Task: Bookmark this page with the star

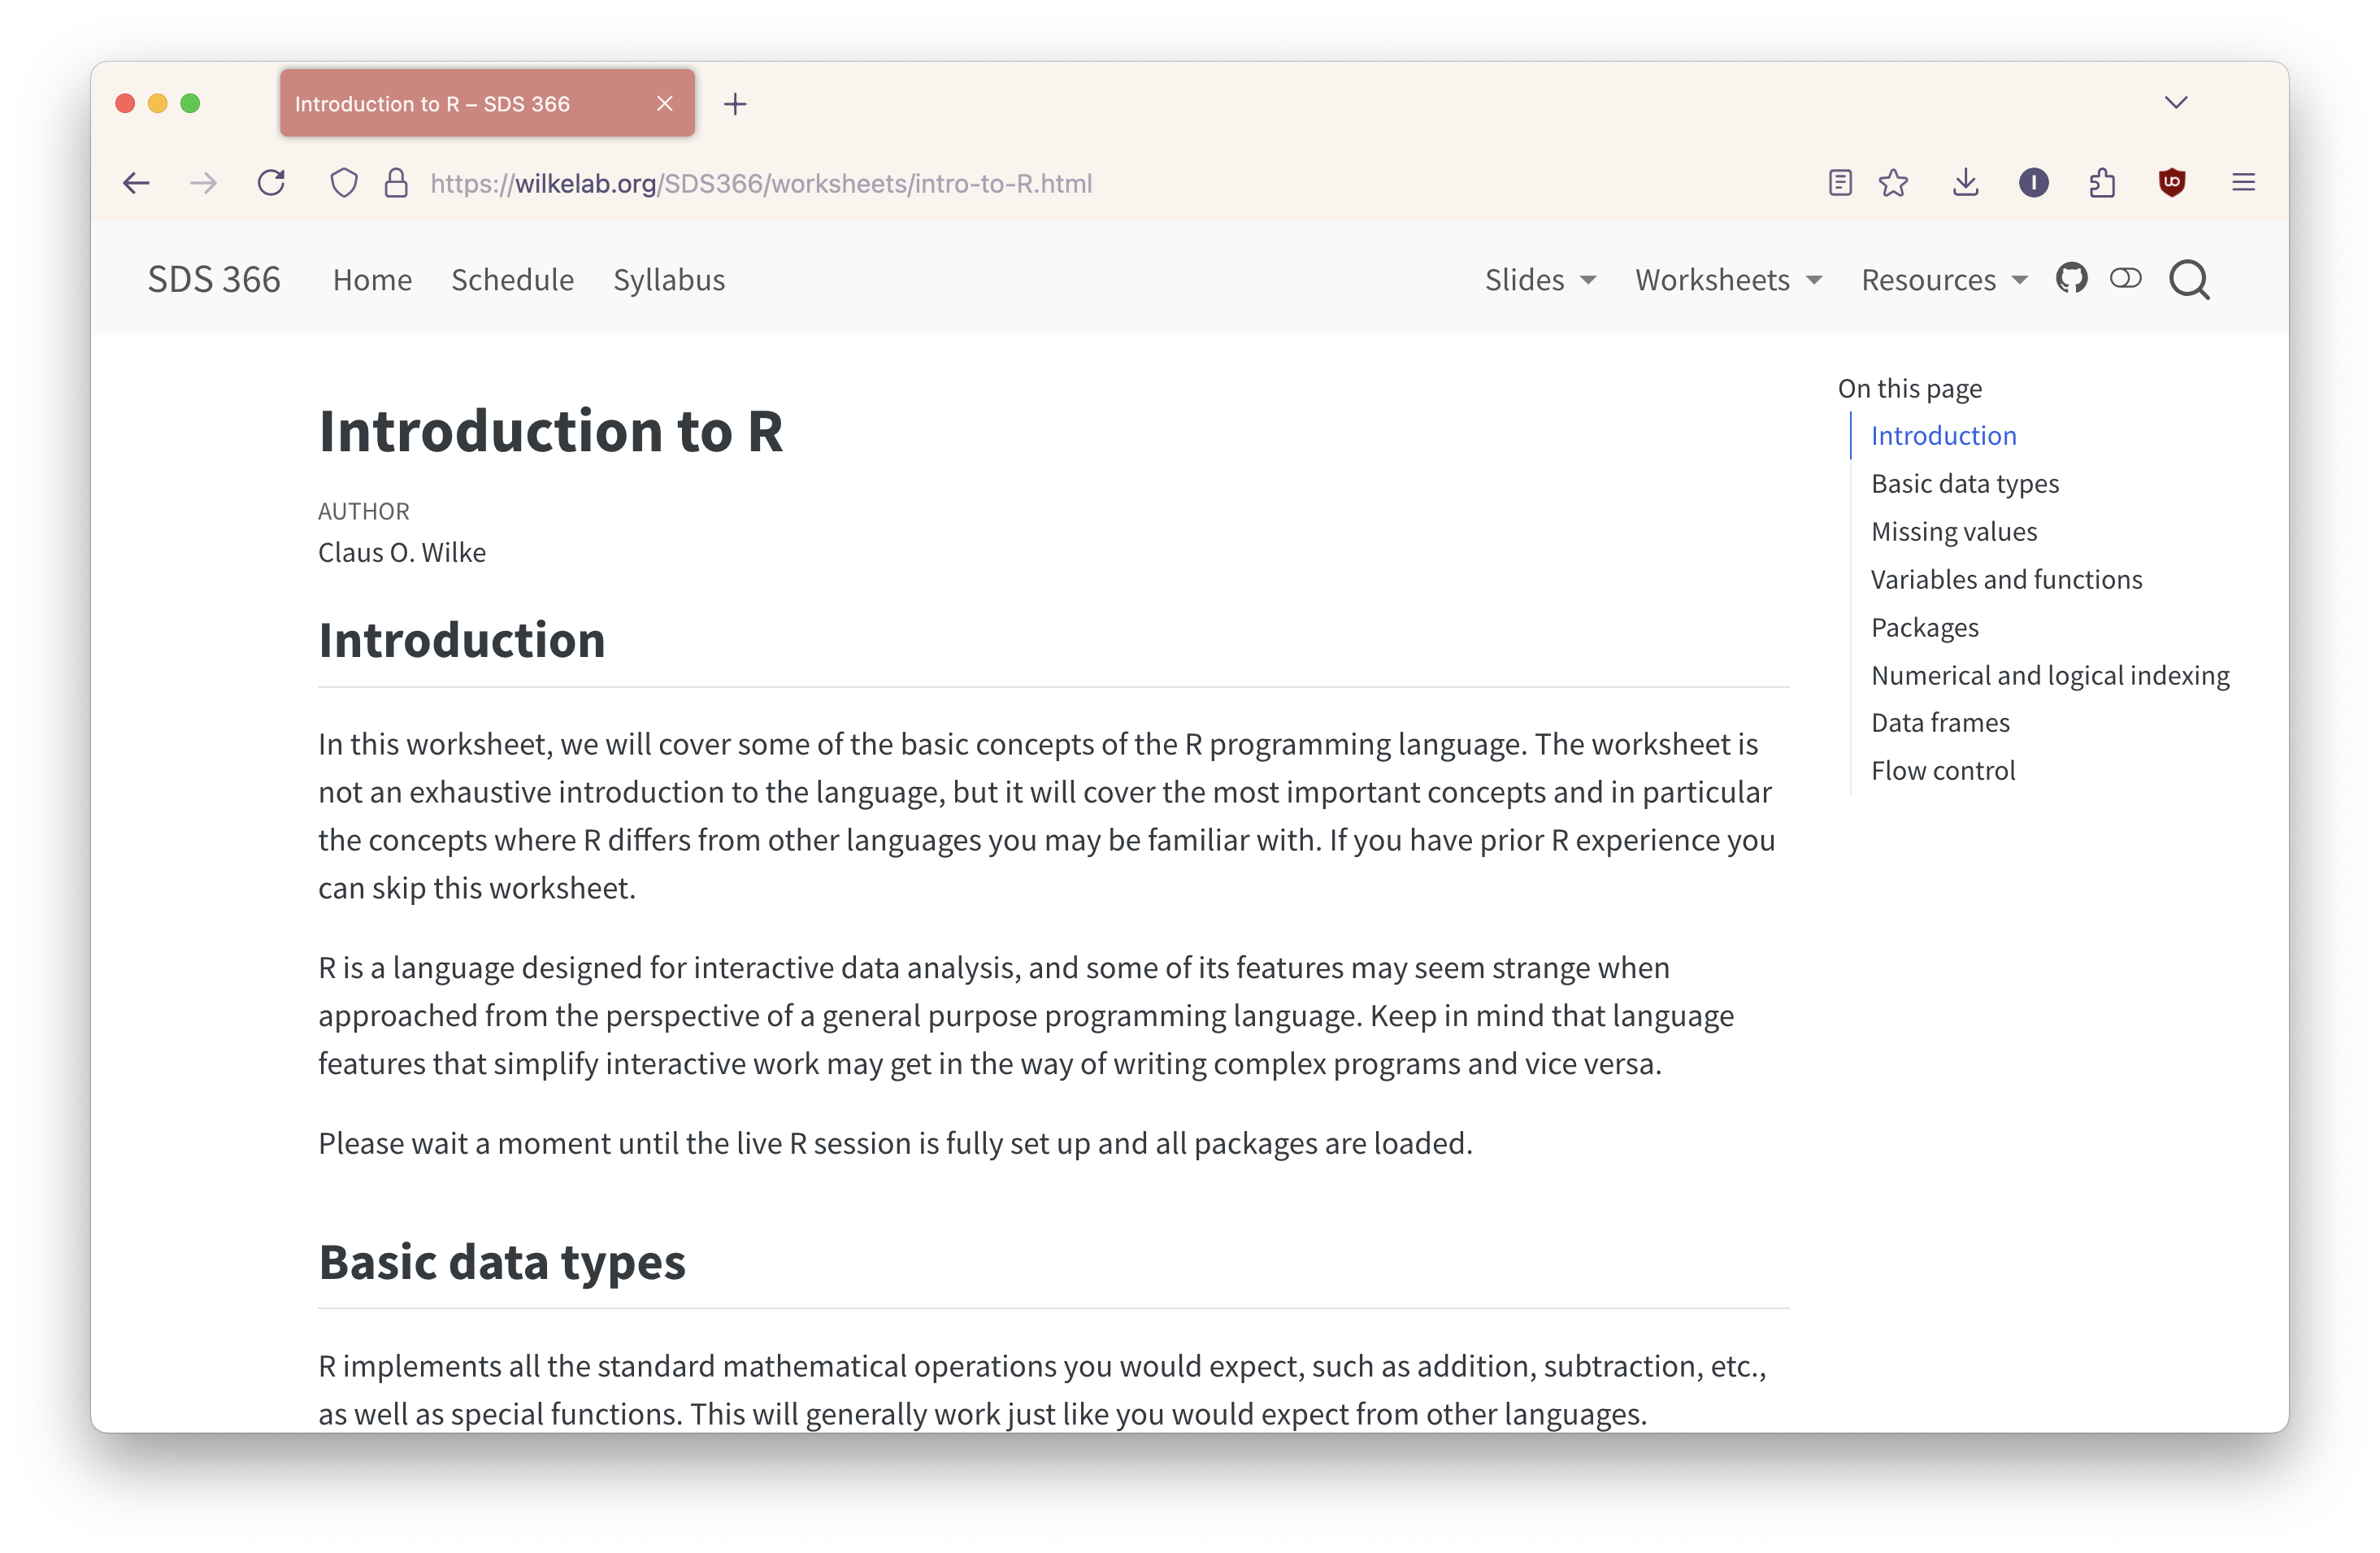Action: [1892, 183]
